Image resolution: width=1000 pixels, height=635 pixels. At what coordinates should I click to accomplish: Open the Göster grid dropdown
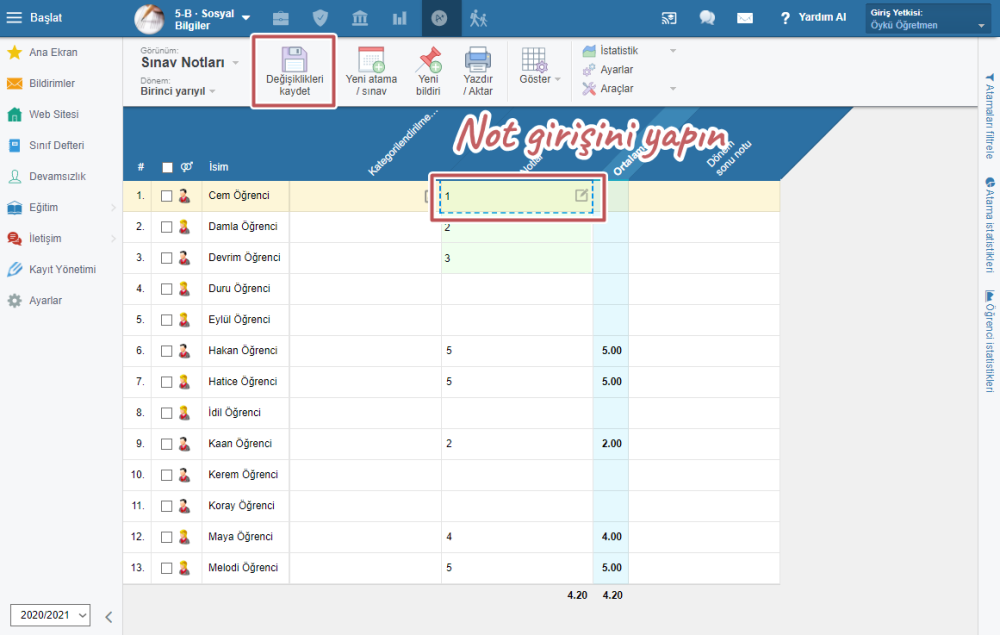point(539,66)
